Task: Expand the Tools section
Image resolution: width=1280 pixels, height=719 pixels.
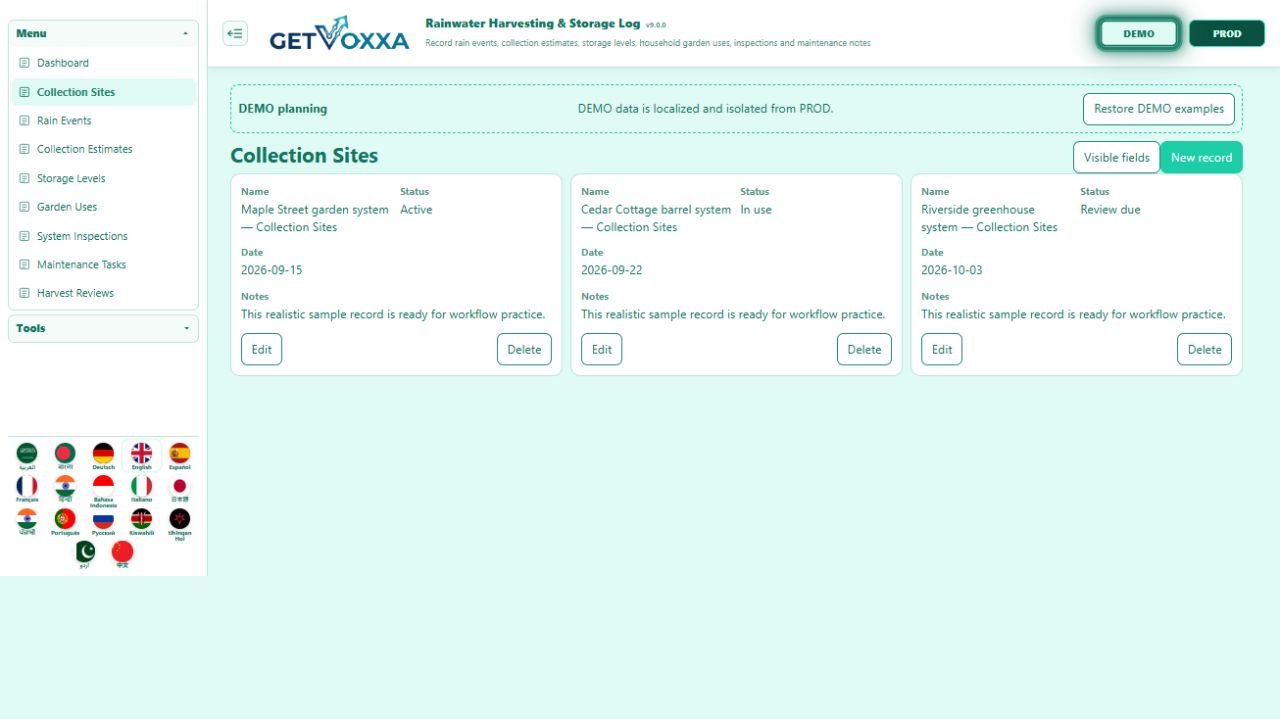Action: (x=103, y=328)
